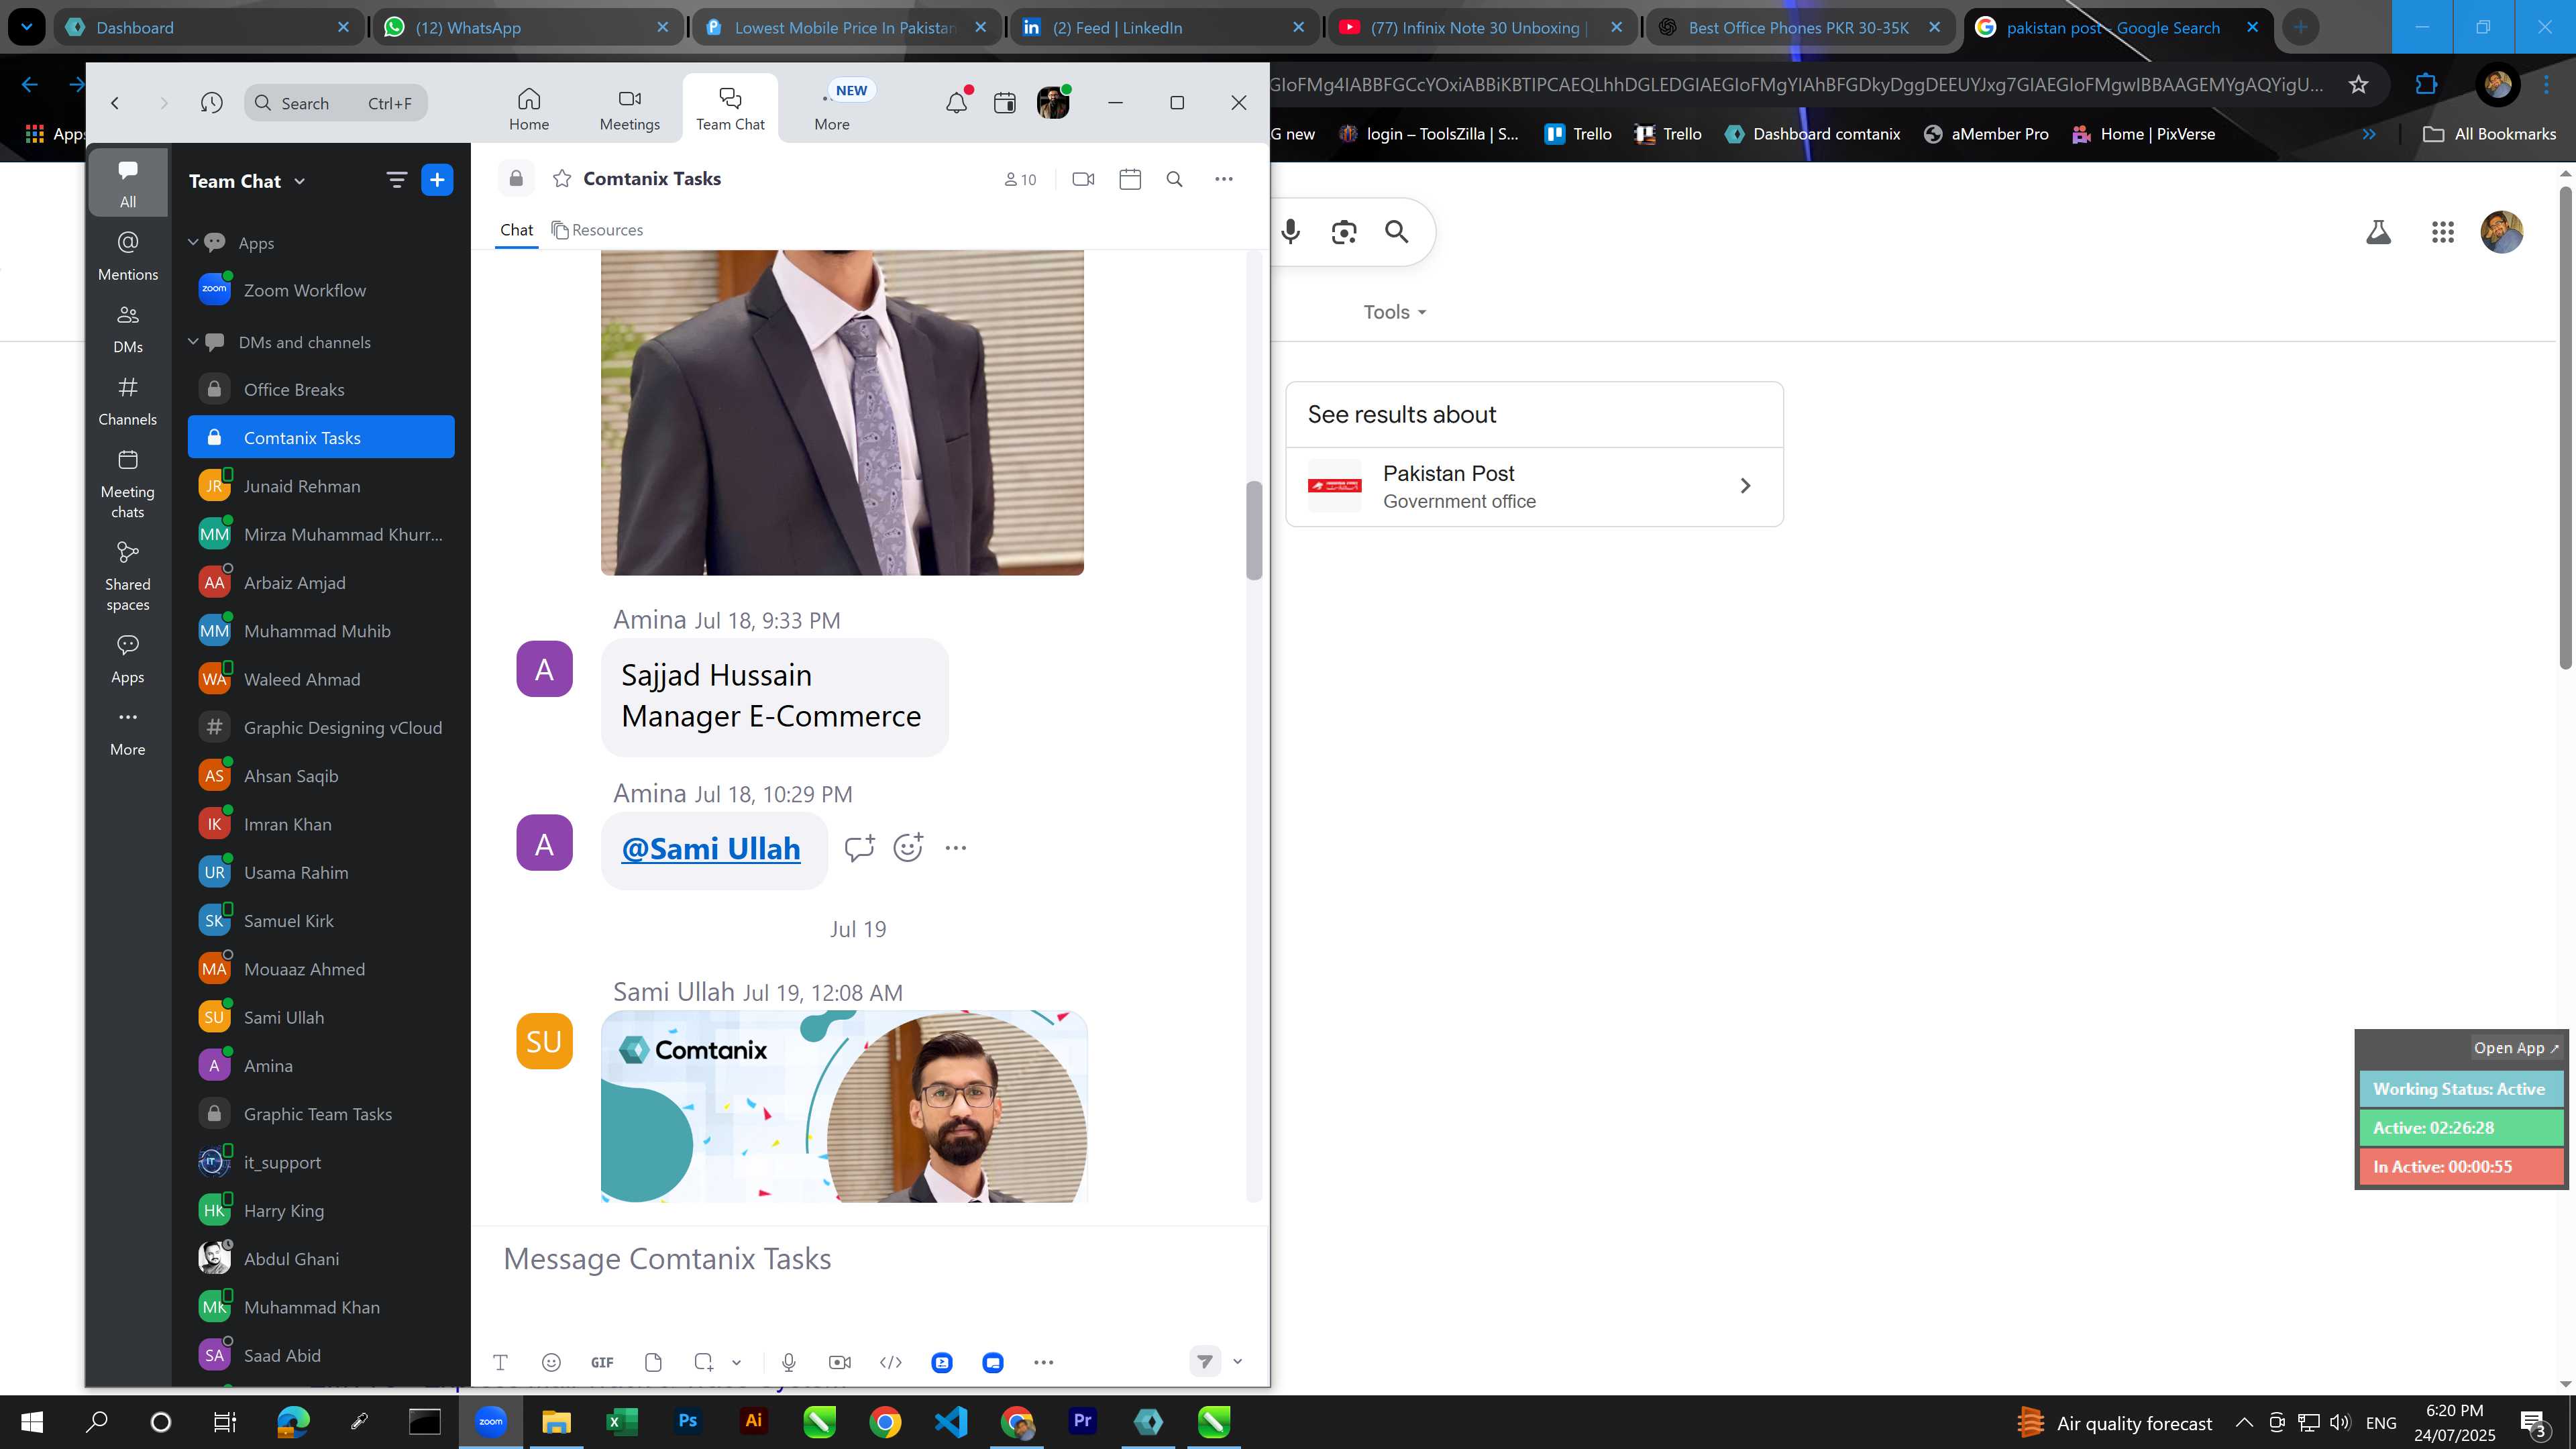Open the More tab with NEW badge
This screenshot has width=2576, height=1449.
[832, 108]
